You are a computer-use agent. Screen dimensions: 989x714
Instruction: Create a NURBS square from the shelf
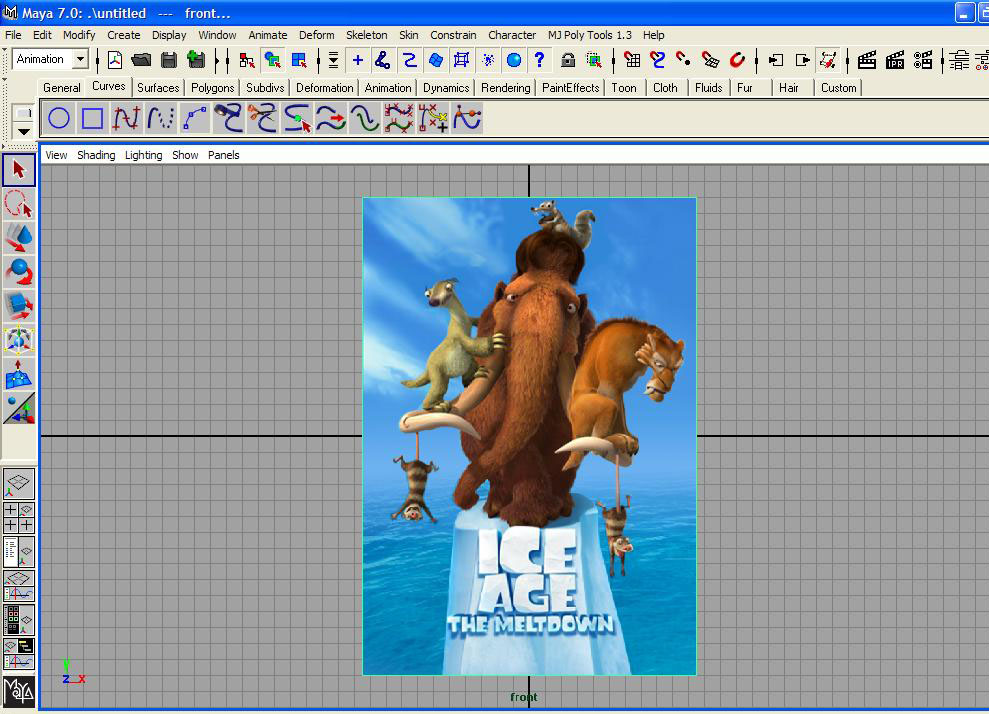click(93, 118)
